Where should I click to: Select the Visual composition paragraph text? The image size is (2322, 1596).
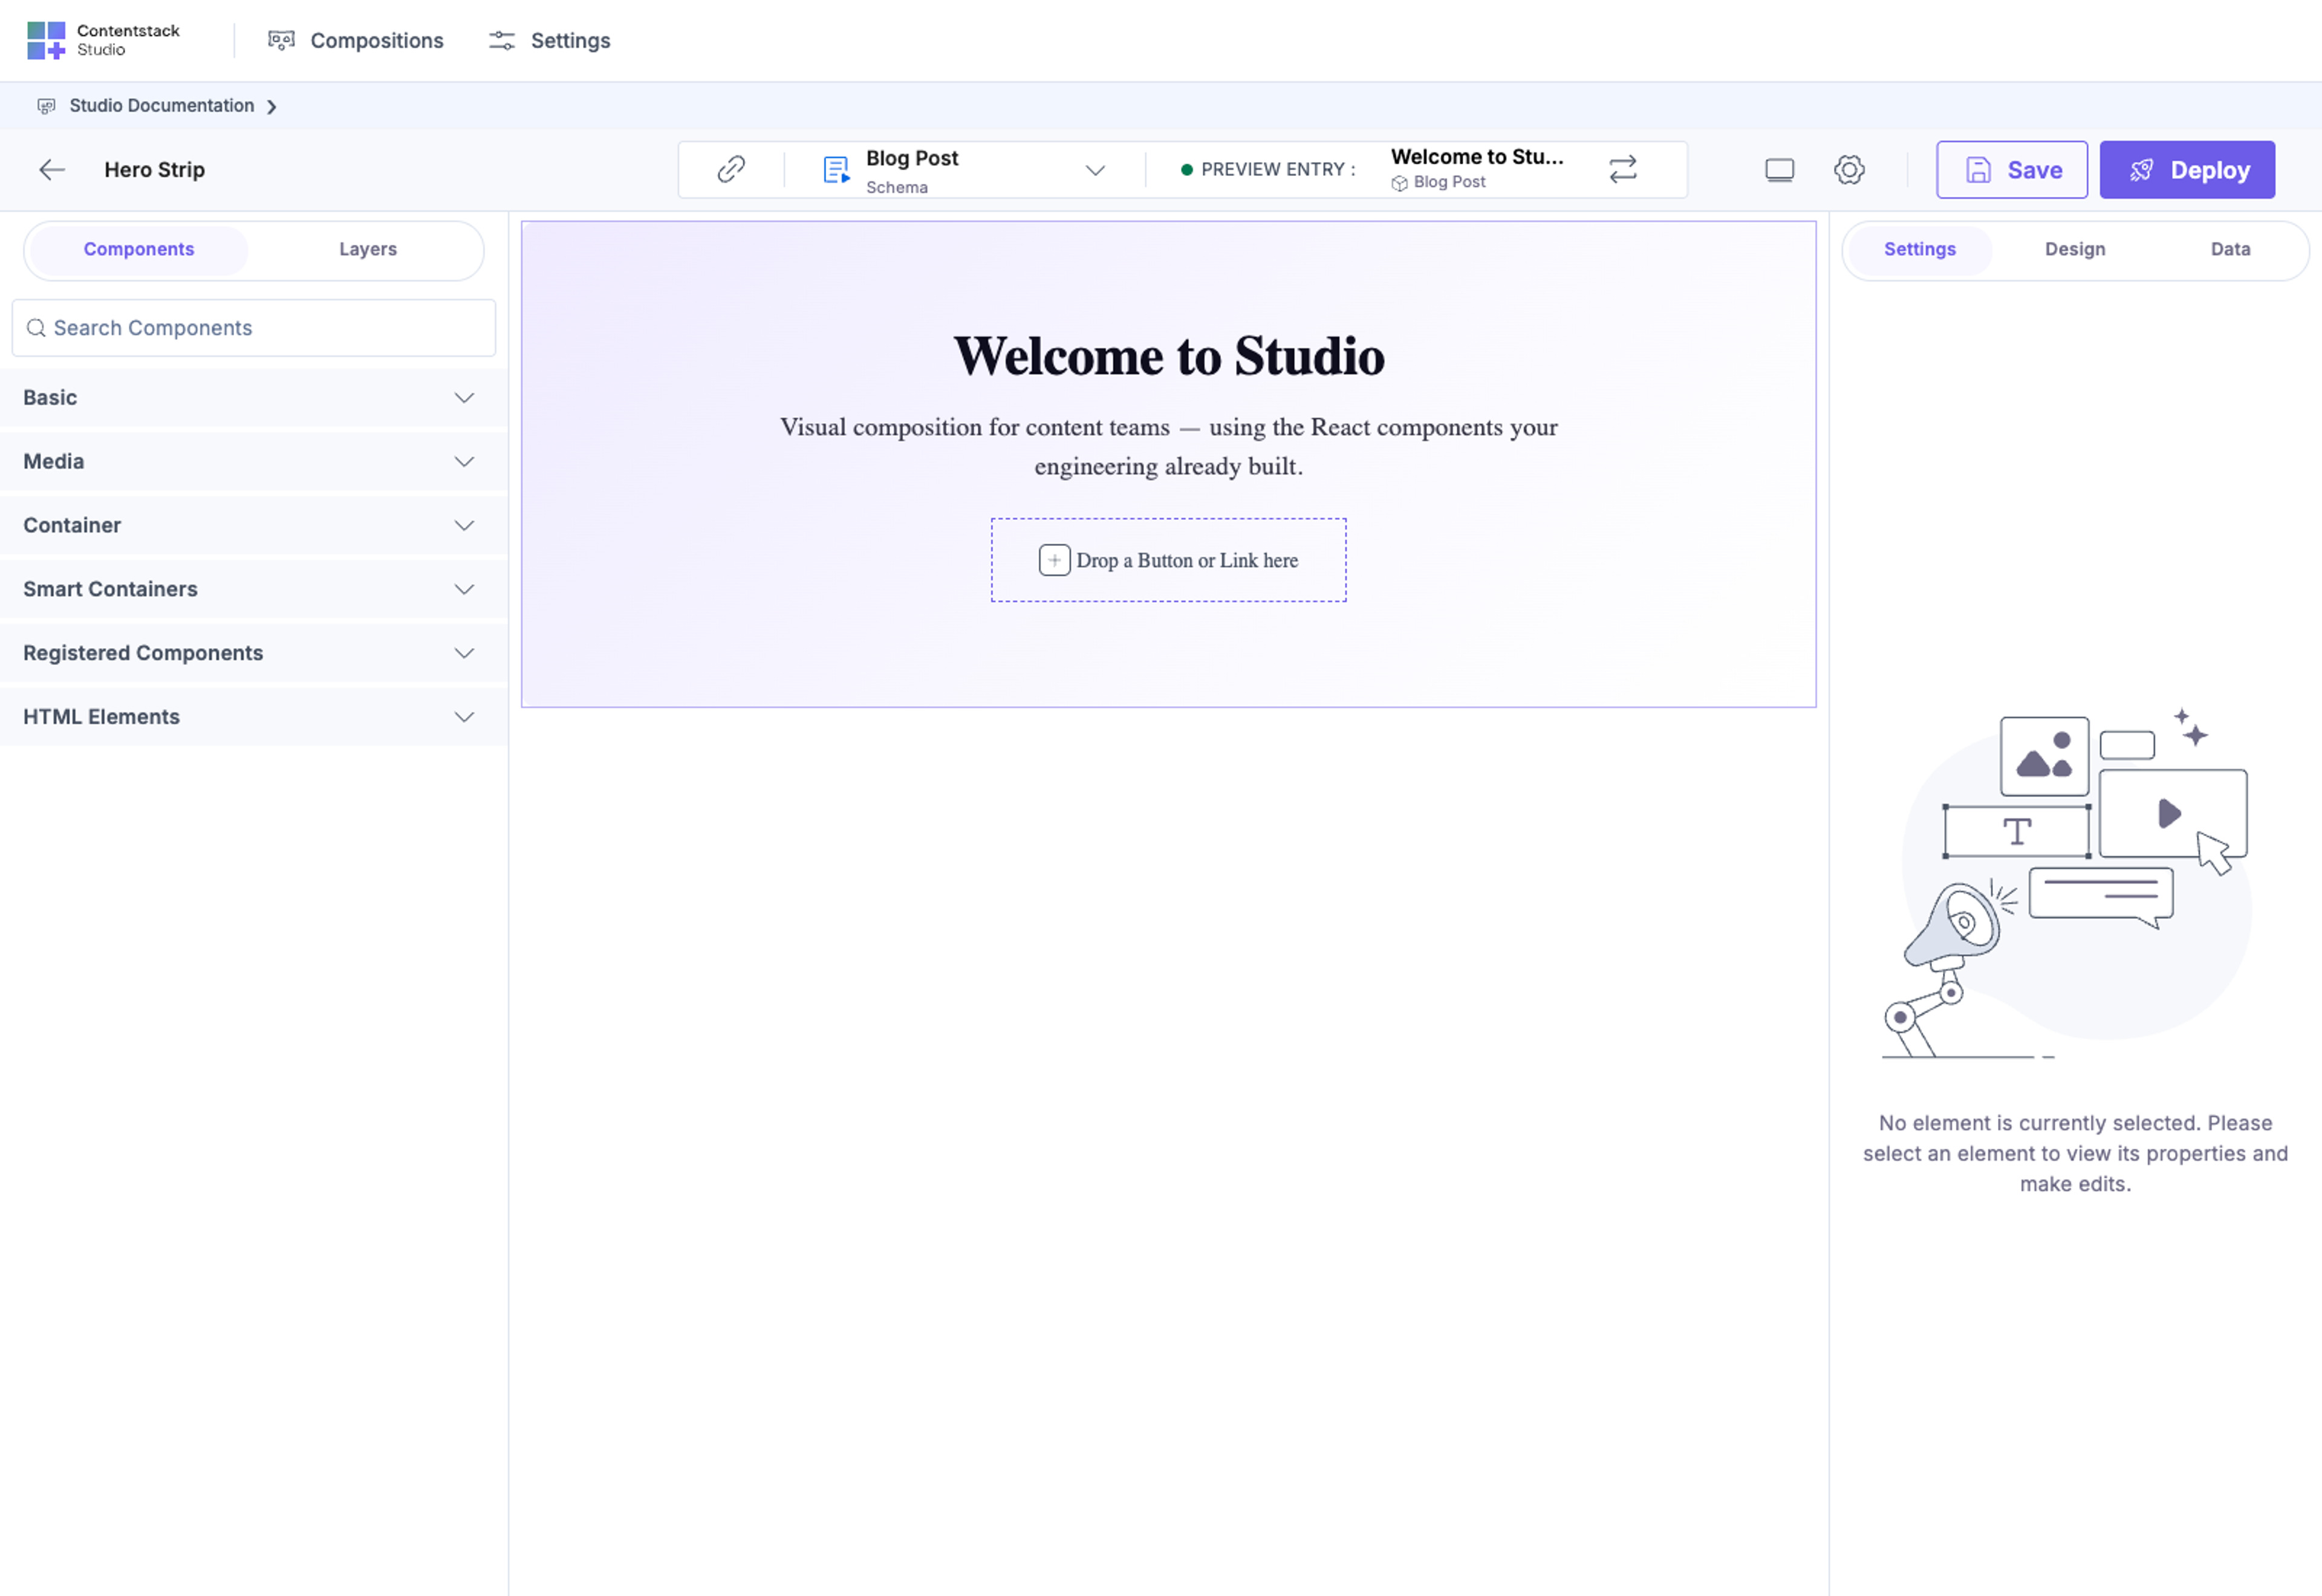tap(1169, 446)
